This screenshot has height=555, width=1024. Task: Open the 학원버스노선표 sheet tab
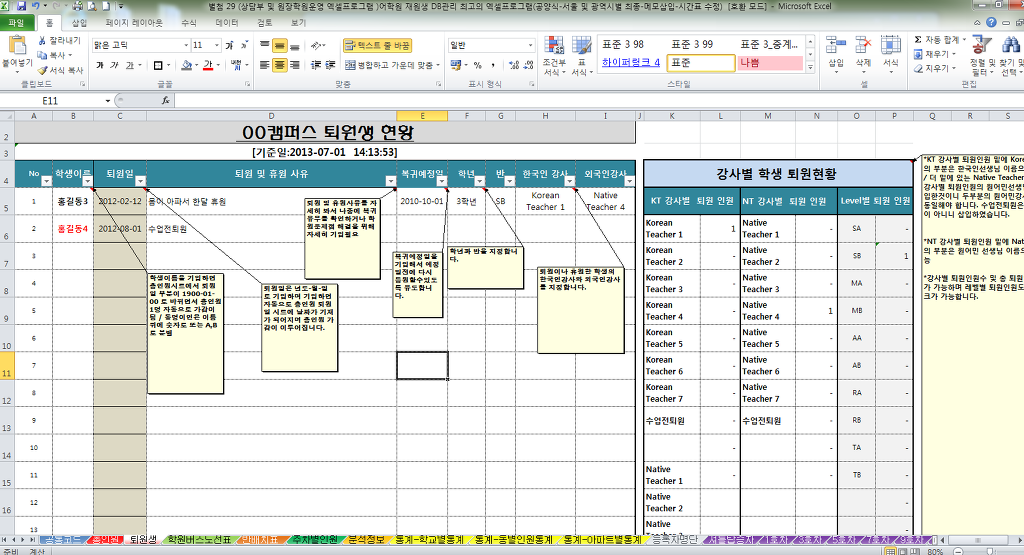[x=200, y=539]
